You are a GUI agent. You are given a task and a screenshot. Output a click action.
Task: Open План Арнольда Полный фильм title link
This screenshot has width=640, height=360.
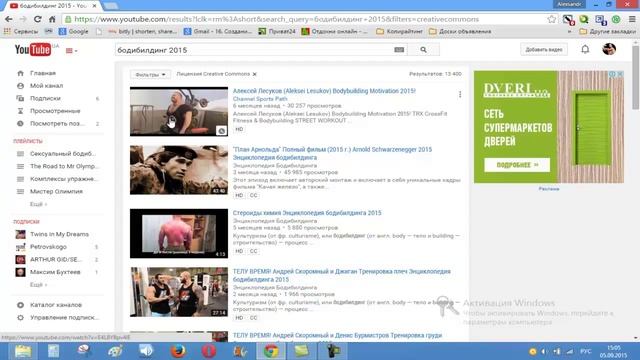click(x=332, y=153)
